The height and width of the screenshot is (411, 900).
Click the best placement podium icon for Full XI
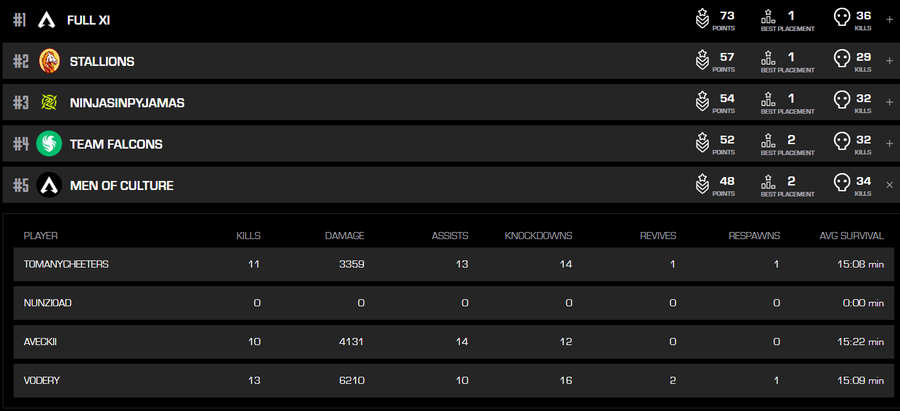pos(768,17)
